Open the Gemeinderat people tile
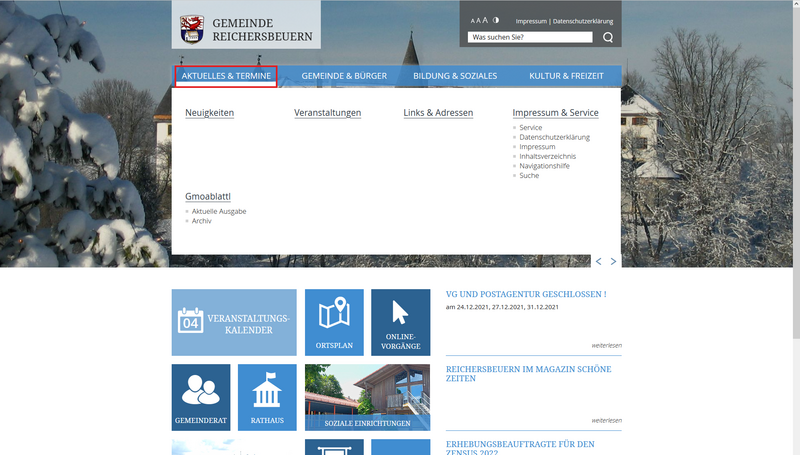Screen dimensions: 800x455 click(201, 397)
